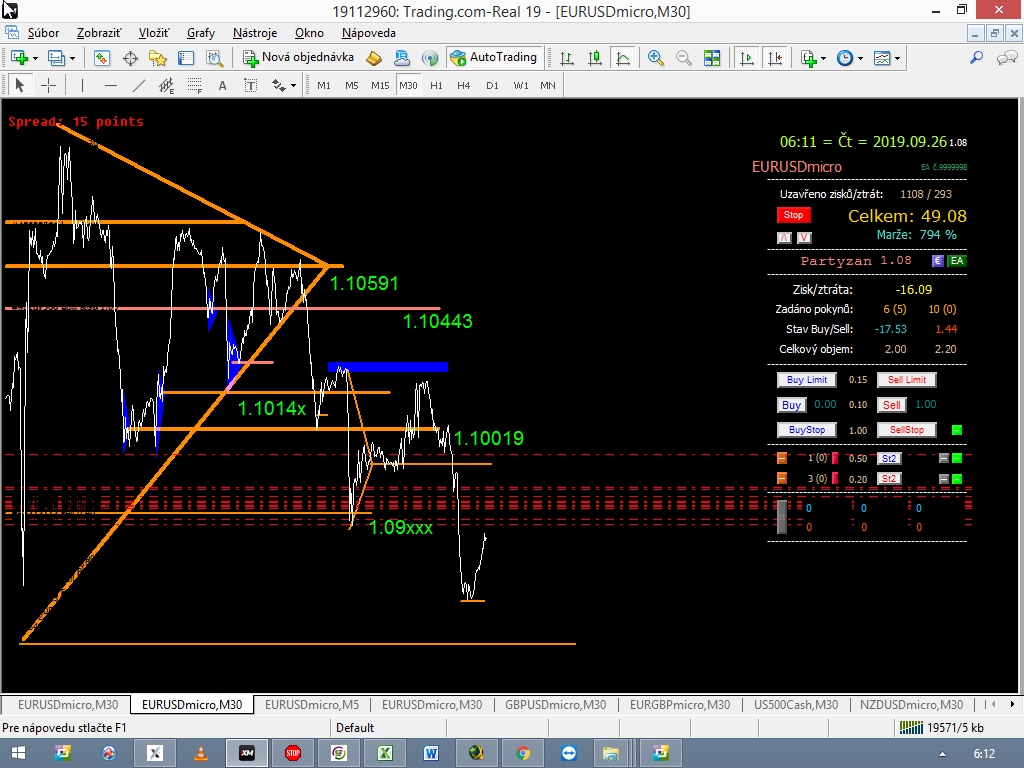The image size is (1024, 768).
Task: Toggle the green square beside SellStop
Action: pos(956,430)
